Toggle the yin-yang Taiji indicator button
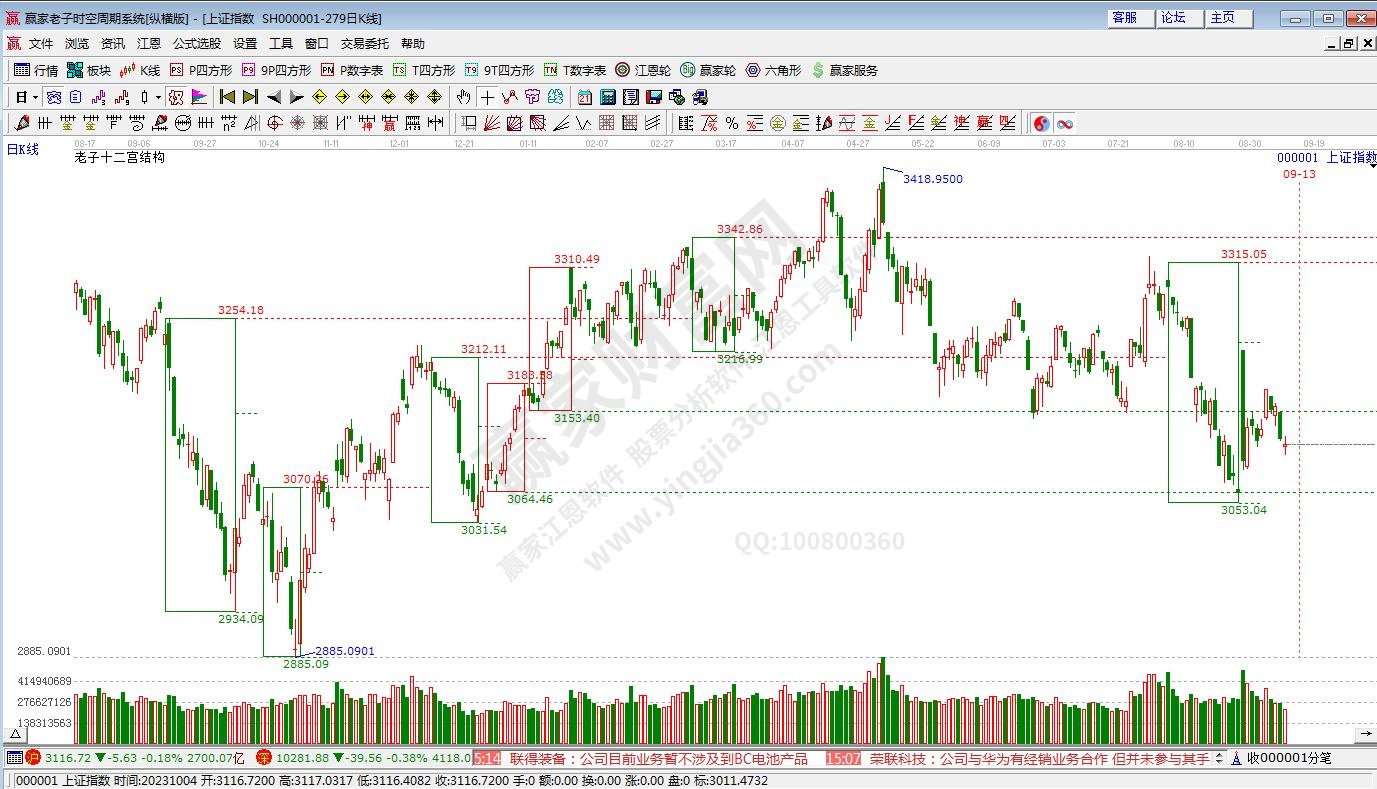The width and height of the screenshot is (1377, 789). pos(1041,123)
